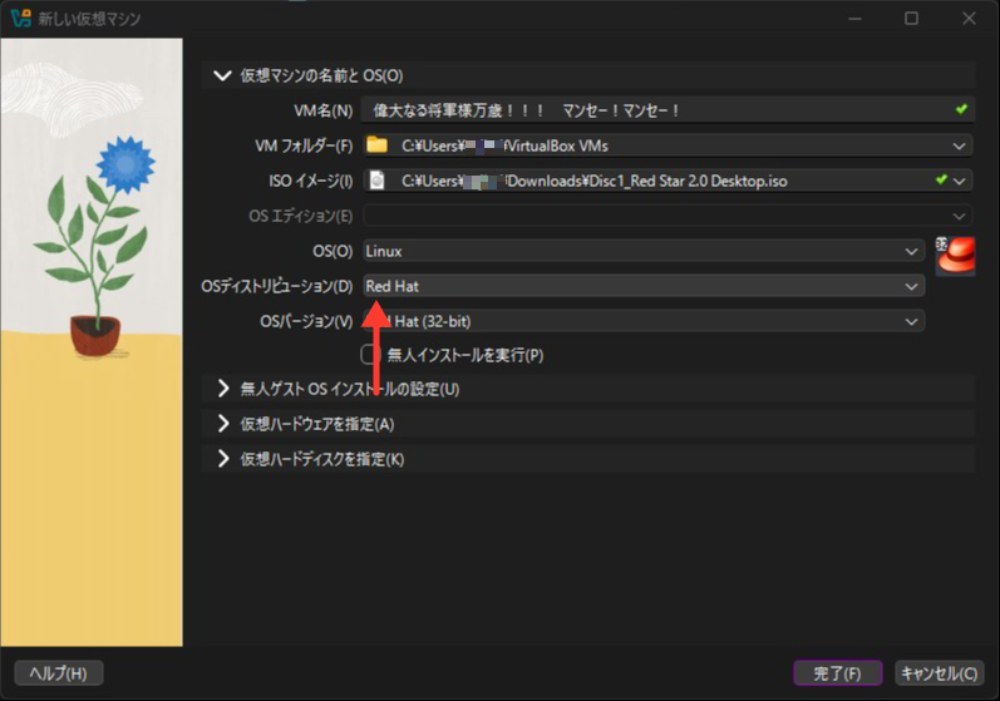This screenshot has height=701, width=1000.
Task: Click the OSディストリビューション(D) label
Action: coord(277,286)
